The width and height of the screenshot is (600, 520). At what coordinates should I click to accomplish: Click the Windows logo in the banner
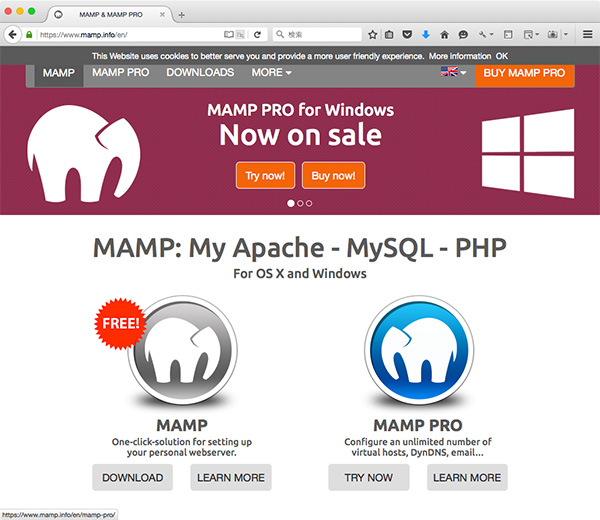coord(528,153)
